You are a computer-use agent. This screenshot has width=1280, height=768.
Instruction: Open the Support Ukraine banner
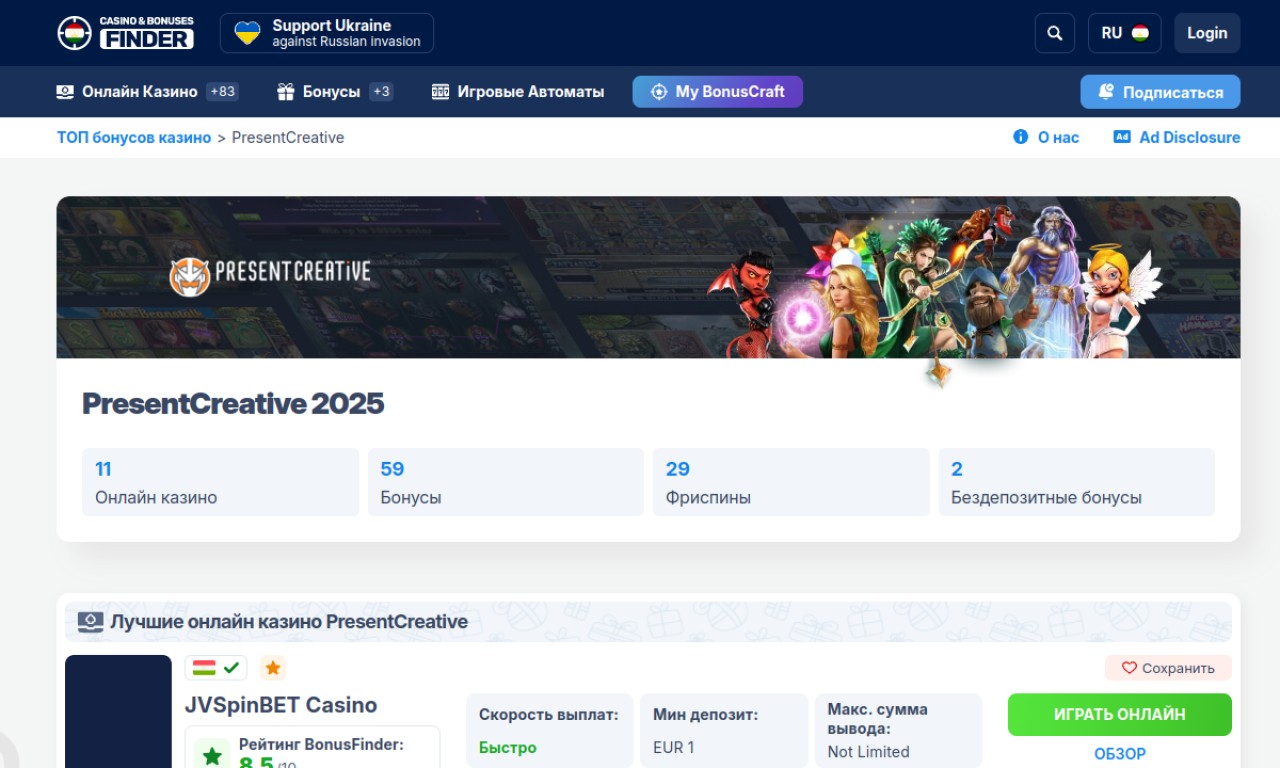coord(327,33)
